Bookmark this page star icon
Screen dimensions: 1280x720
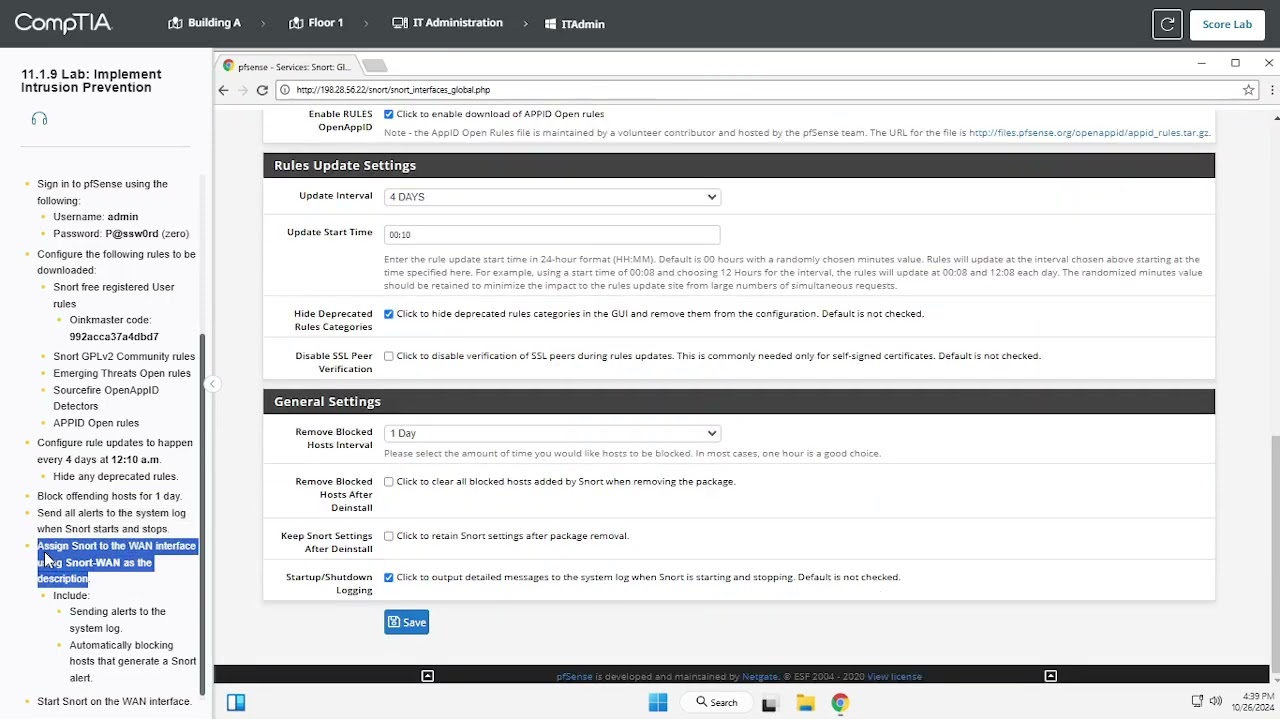tap(1248, 90)
